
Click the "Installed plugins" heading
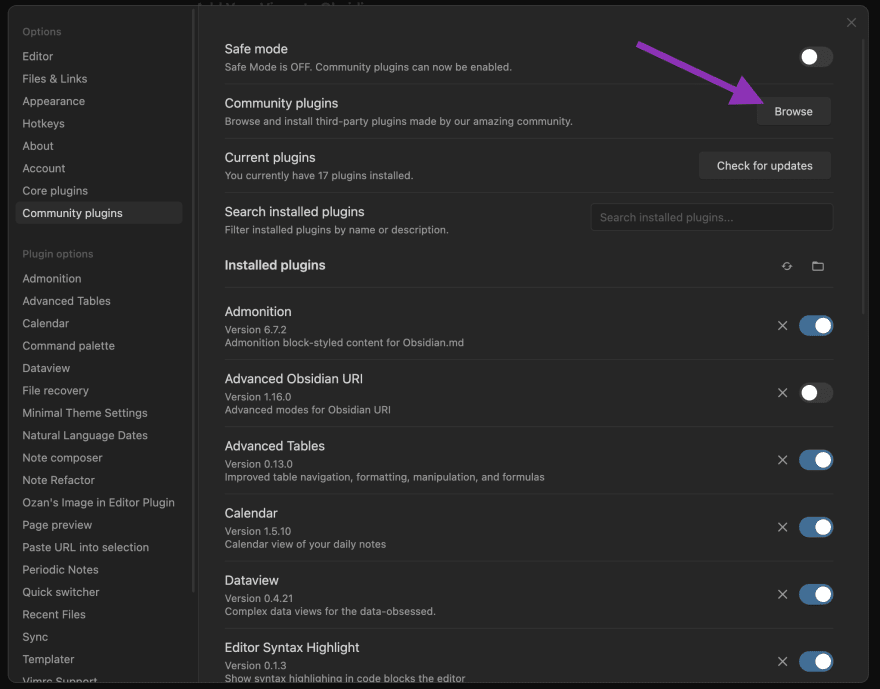[x=275, y=265]
